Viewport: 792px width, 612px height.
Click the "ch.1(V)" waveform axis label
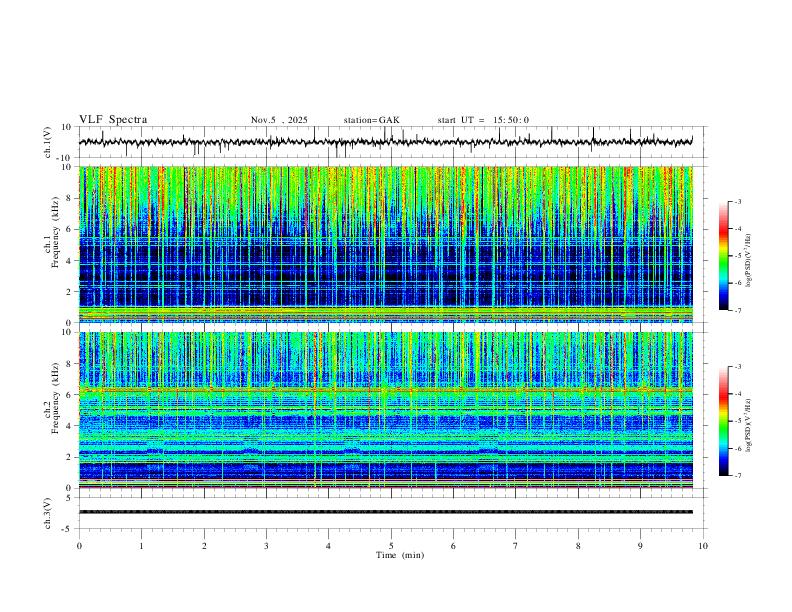[x=48, y=142]
